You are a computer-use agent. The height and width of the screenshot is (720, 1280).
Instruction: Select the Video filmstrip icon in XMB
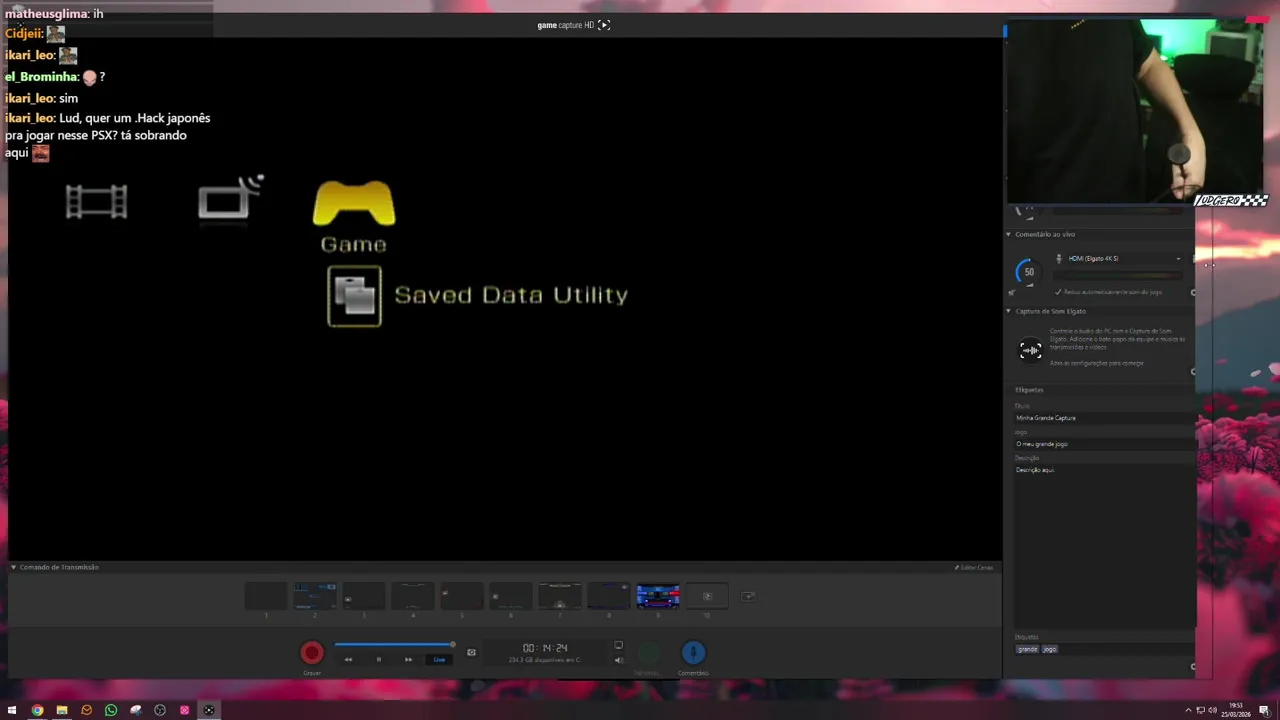coord(96,201)
